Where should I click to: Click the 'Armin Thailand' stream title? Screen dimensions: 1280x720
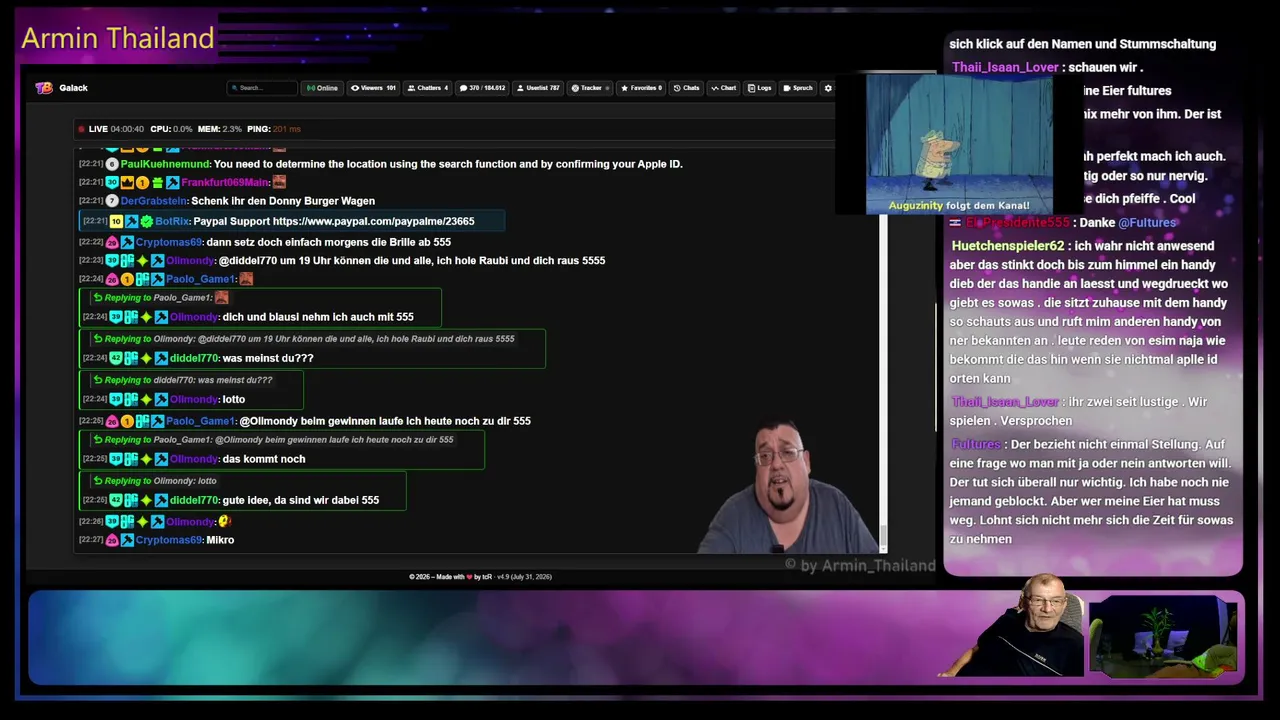118,38
